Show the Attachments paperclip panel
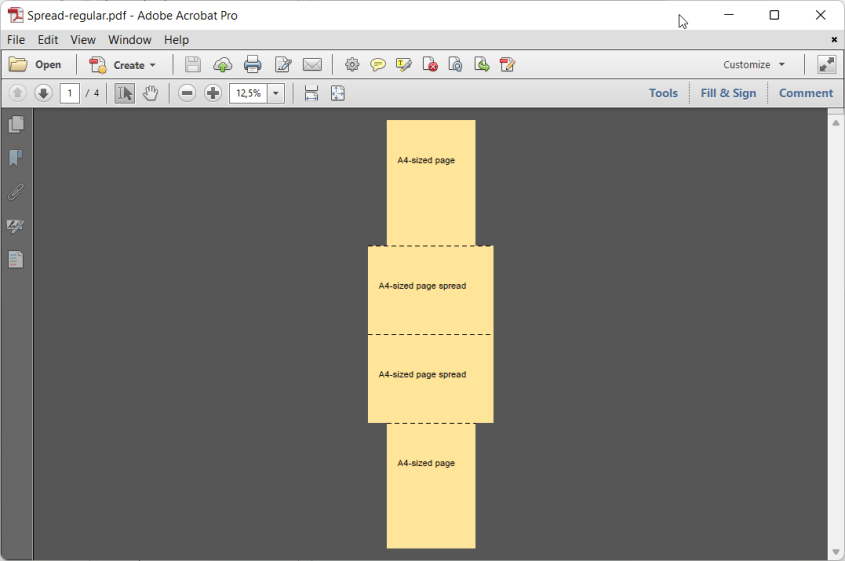845x561 pixels. coord(16,192)
